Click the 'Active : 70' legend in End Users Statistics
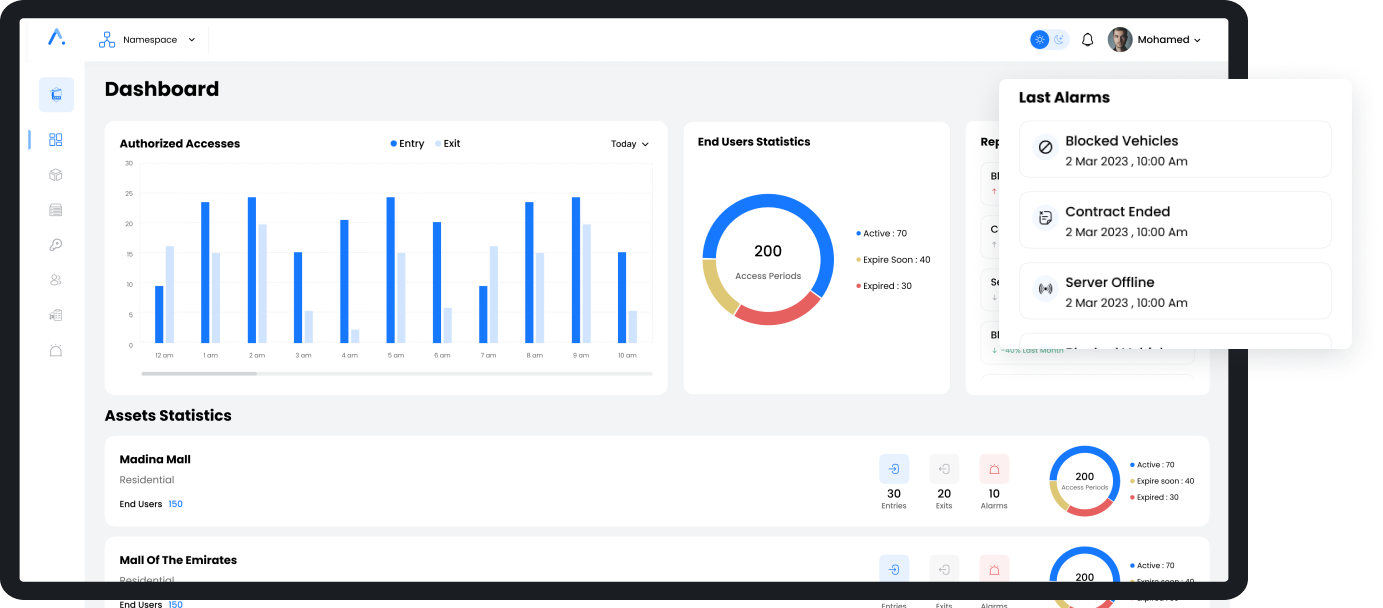The height and width of the screenshot is (608, 1383). [881, 234]
